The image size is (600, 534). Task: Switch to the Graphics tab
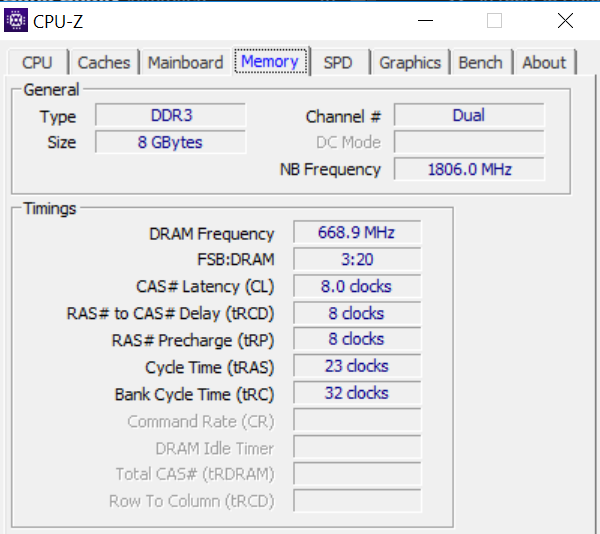click(x=410, y=62)
